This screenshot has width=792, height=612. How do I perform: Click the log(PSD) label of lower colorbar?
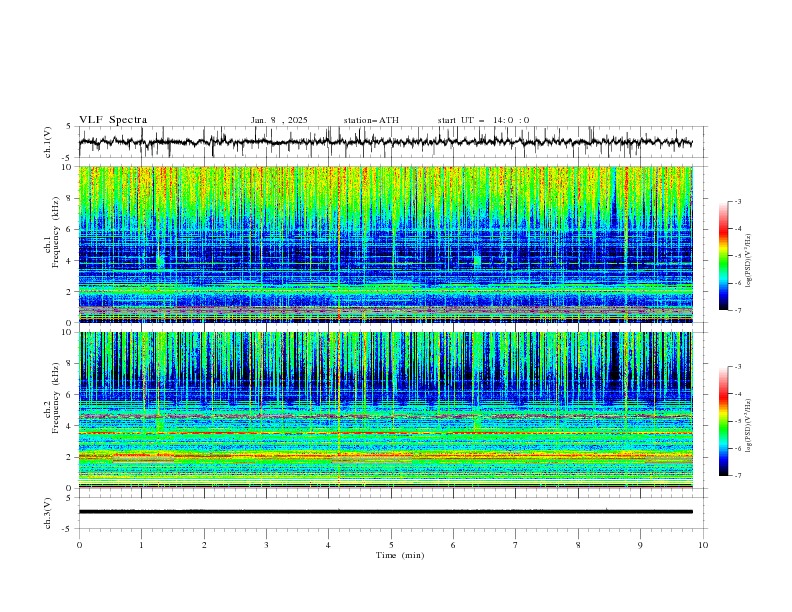pyautogui.click(x=749, y=426)
